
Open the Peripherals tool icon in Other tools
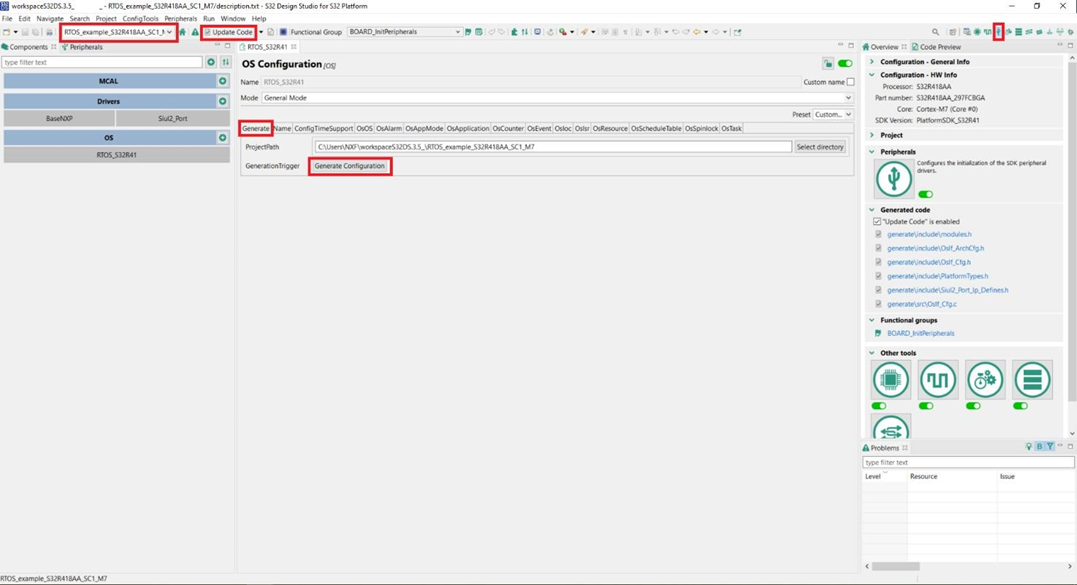(x=985, y=379)
